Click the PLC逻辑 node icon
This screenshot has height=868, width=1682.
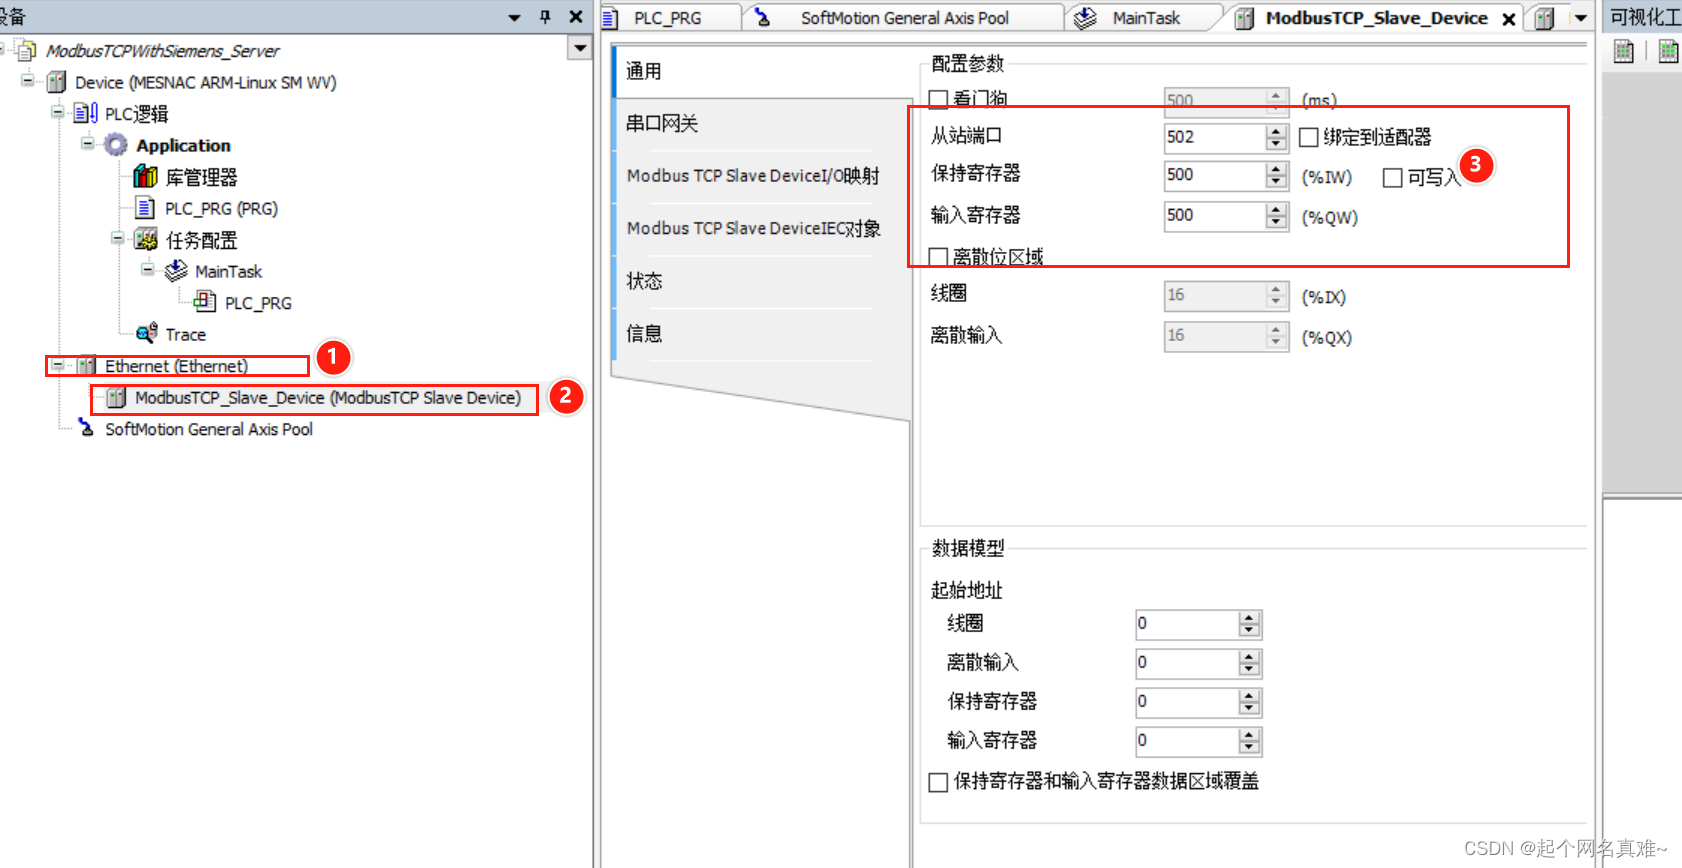click(x=86, y=113)
